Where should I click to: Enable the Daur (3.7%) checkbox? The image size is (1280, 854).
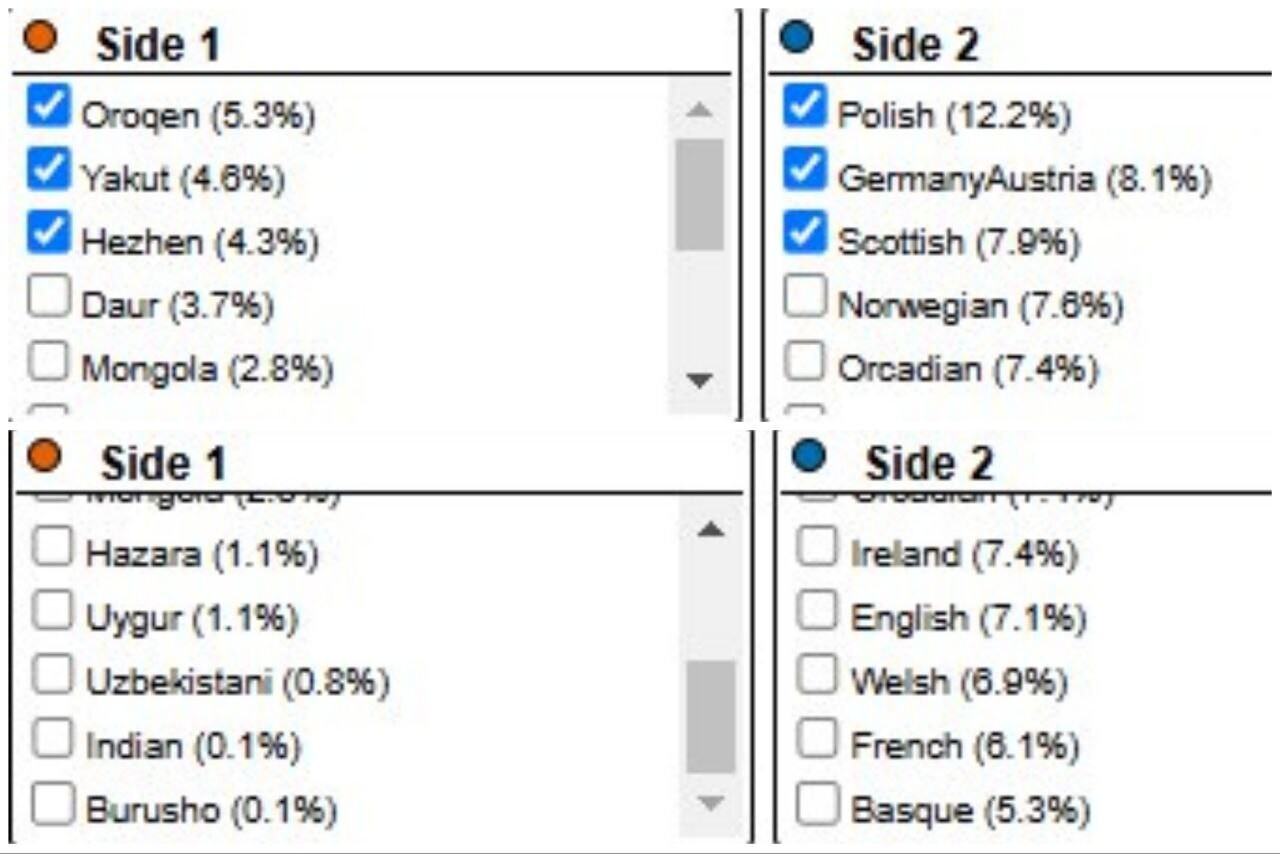(48, 298)
